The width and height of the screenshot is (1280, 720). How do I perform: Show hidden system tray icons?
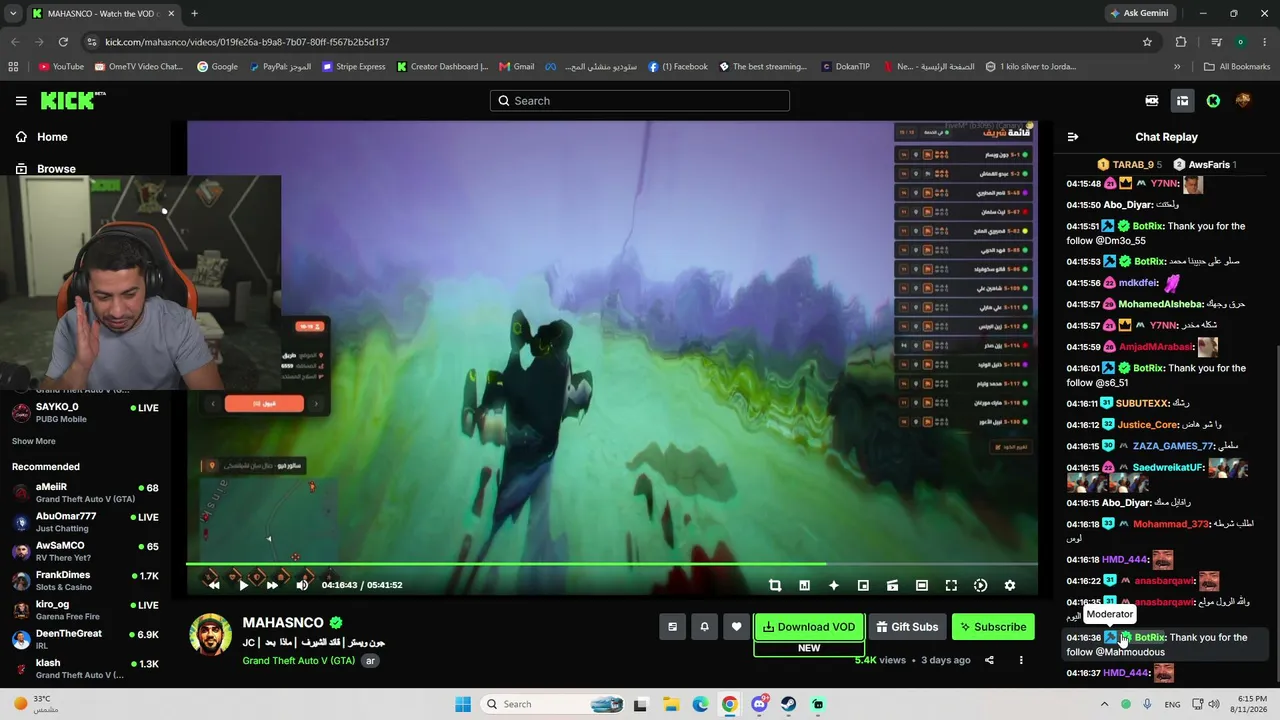click(1104, 704)
